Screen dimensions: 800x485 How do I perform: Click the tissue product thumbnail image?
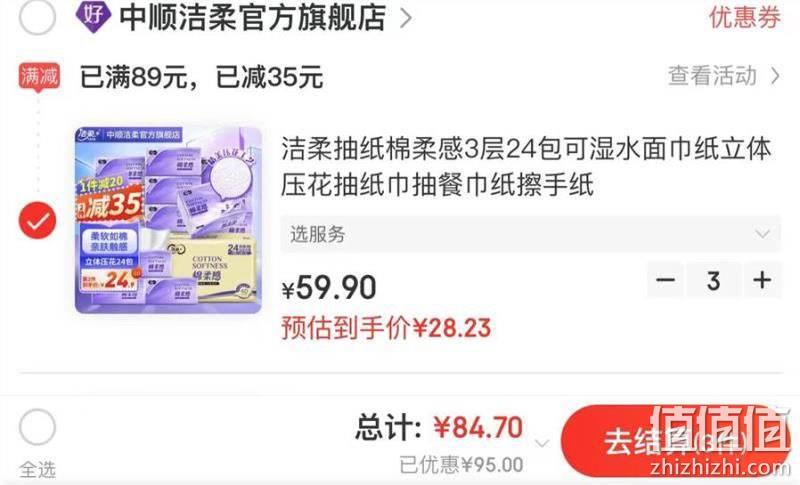[x=168, y=220]
